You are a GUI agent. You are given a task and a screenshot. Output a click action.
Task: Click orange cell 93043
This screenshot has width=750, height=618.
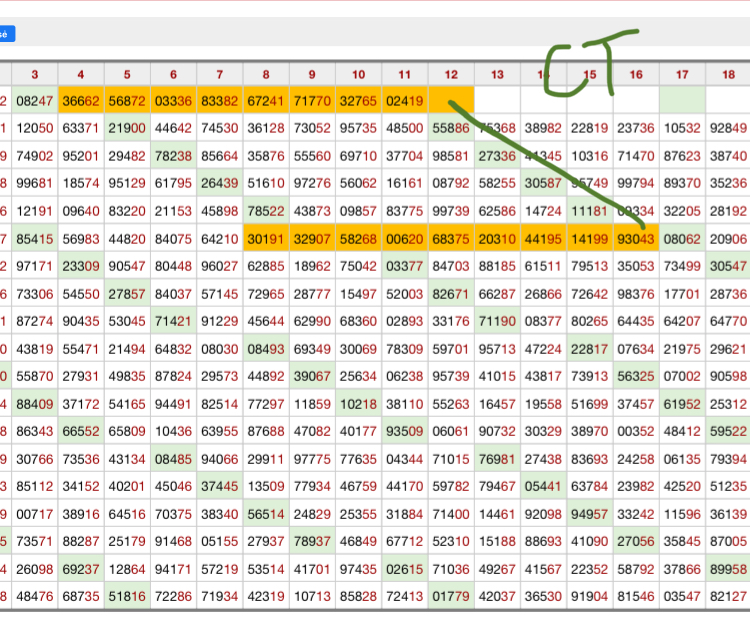pyautogui.click(x=636, y=239)
